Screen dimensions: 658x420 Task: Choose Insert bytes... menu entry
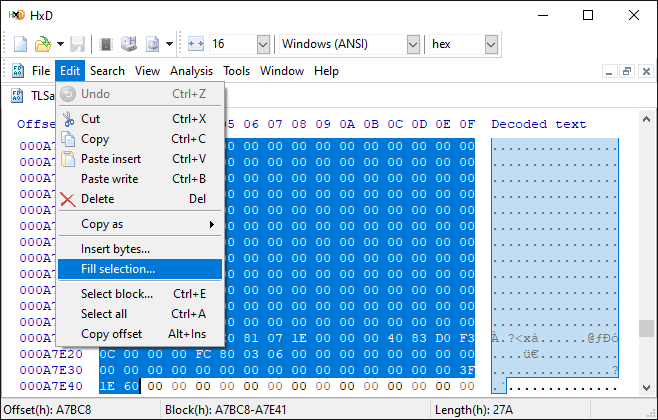click(x=140, y=249)
